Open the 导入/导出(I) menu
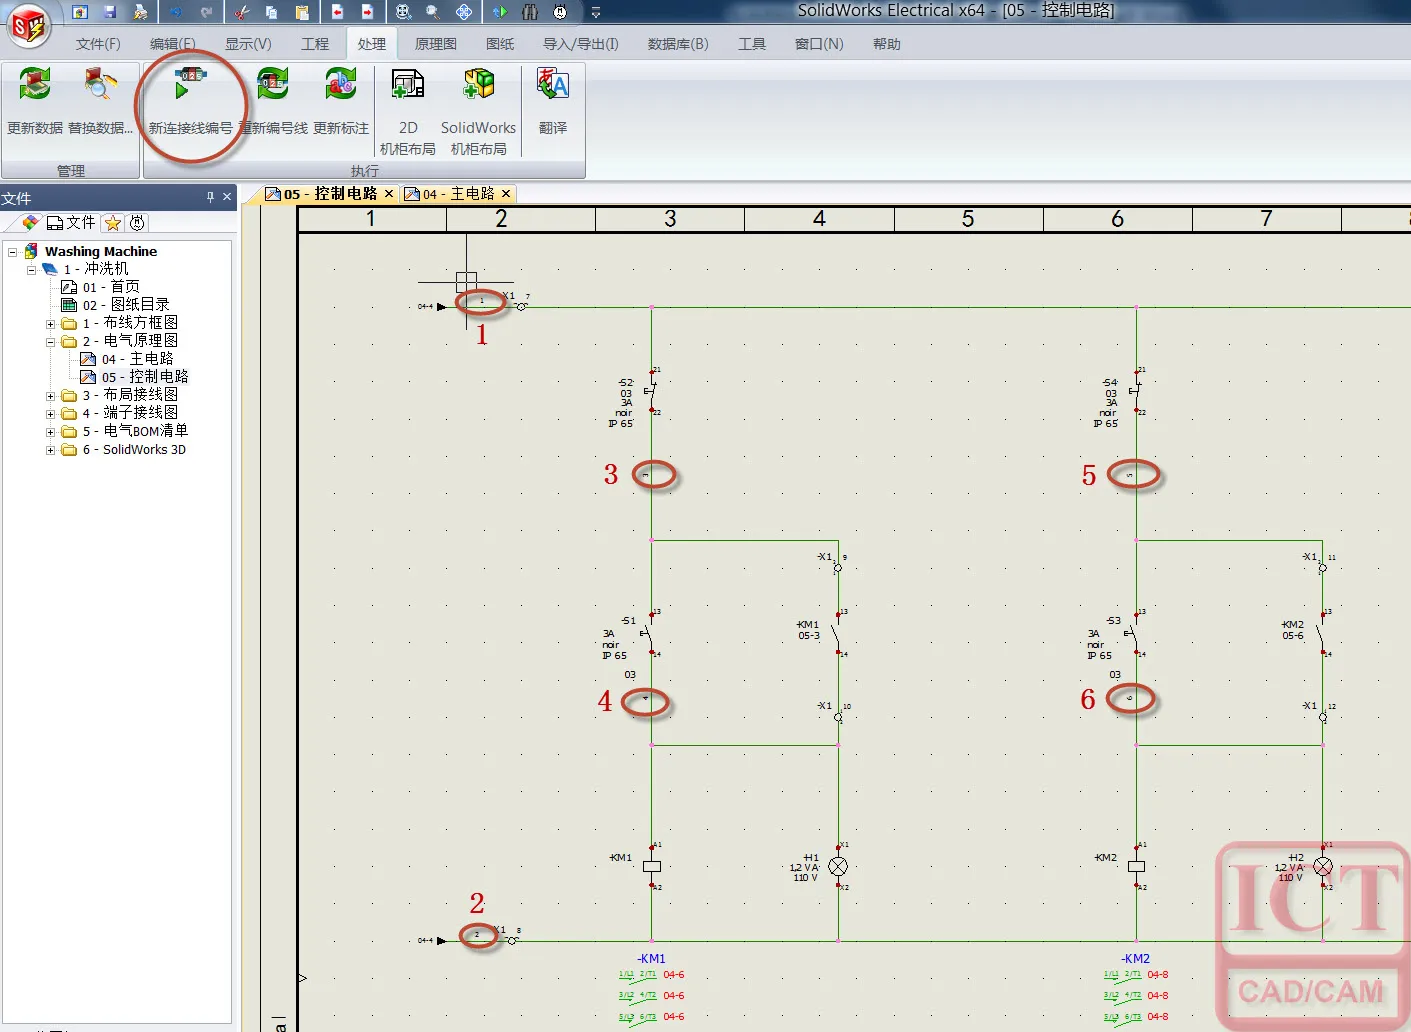Screen dimensions: 1411x1032 coord(580,44)
